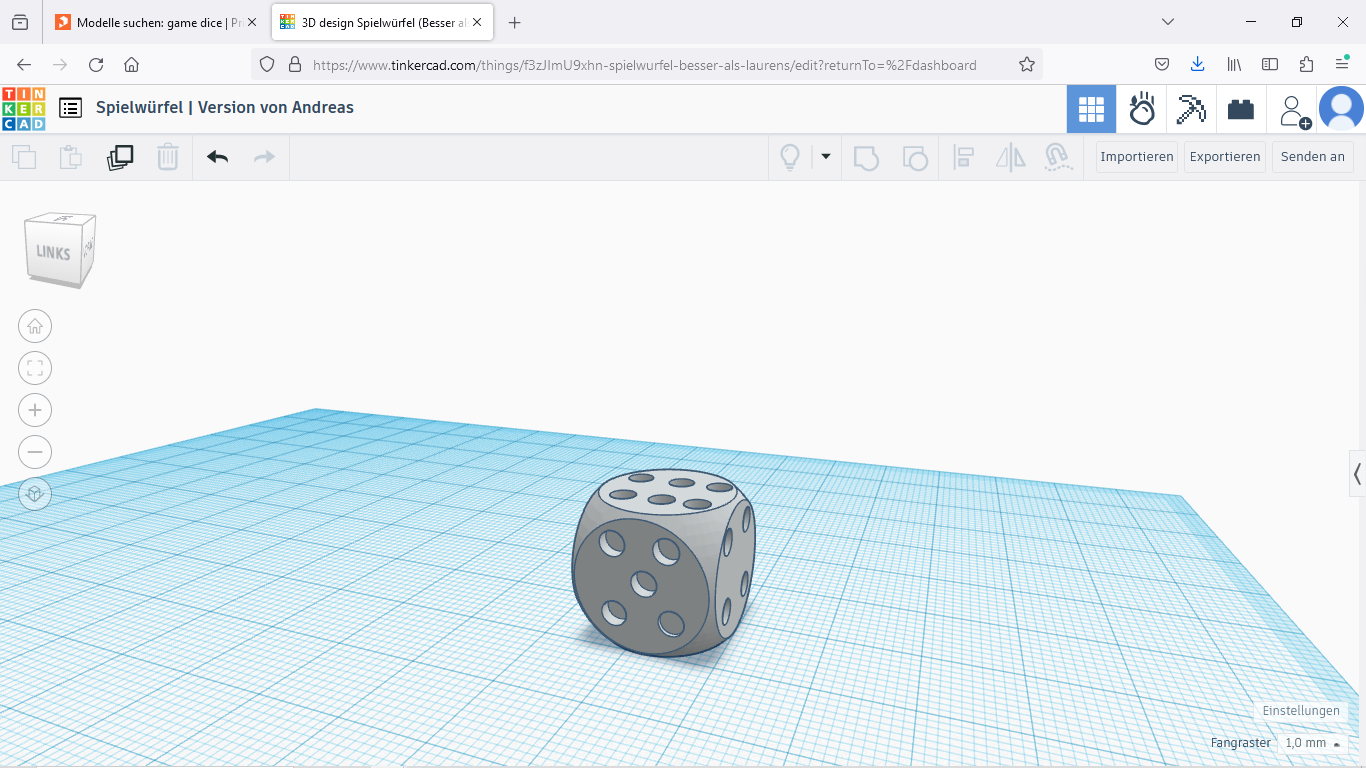The width and height of the screenshot is (1366, 768).
Task: Open the library bookmarks icon
Action: coord(1234,65)
